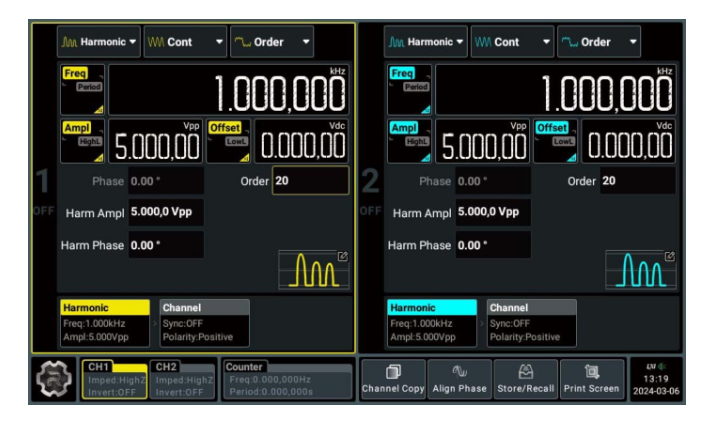
Task: Open channel 1 Harmonic waveform dropdown
Action: (x=99, y=42)
